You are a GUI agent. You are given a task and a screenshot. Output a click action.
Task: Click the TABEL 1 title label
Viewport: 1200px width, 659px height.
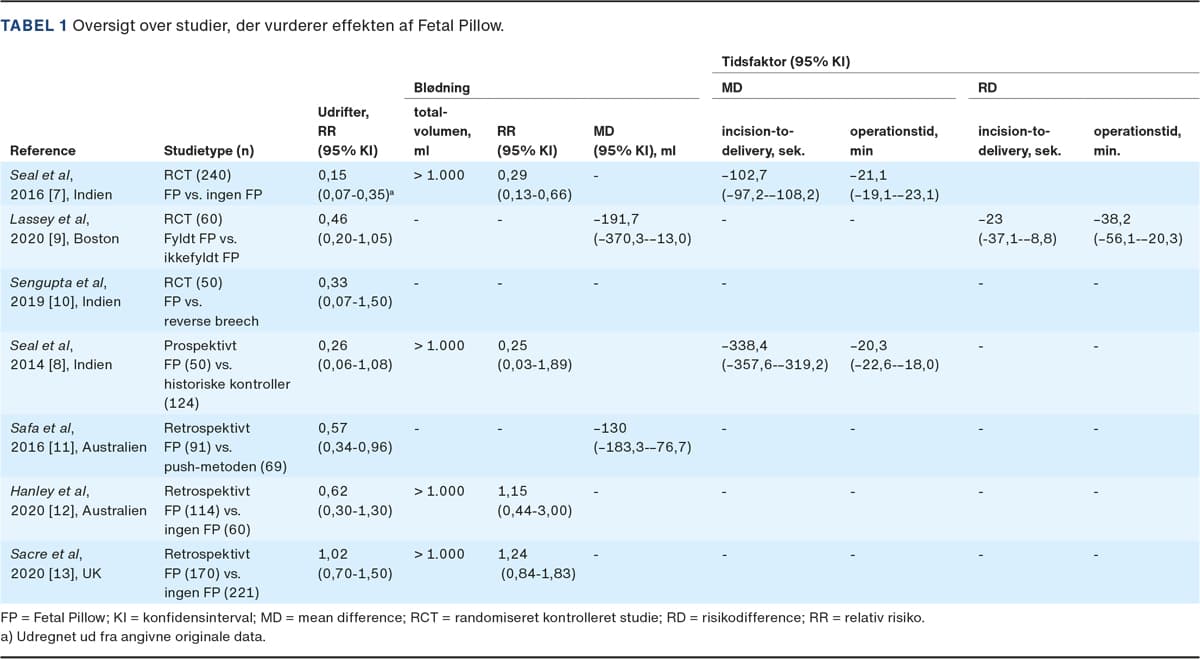point(34,25)
